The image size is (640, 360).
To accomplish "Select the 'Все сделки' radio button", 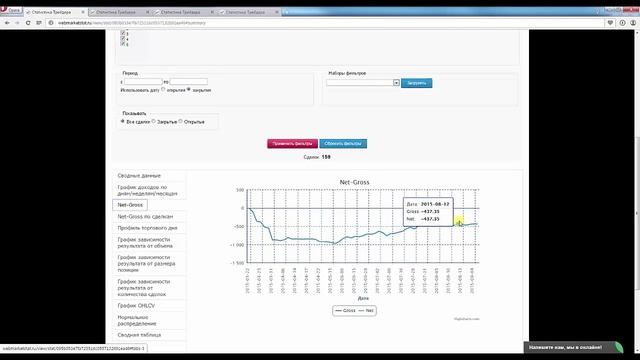I will [x=122, y=121].
